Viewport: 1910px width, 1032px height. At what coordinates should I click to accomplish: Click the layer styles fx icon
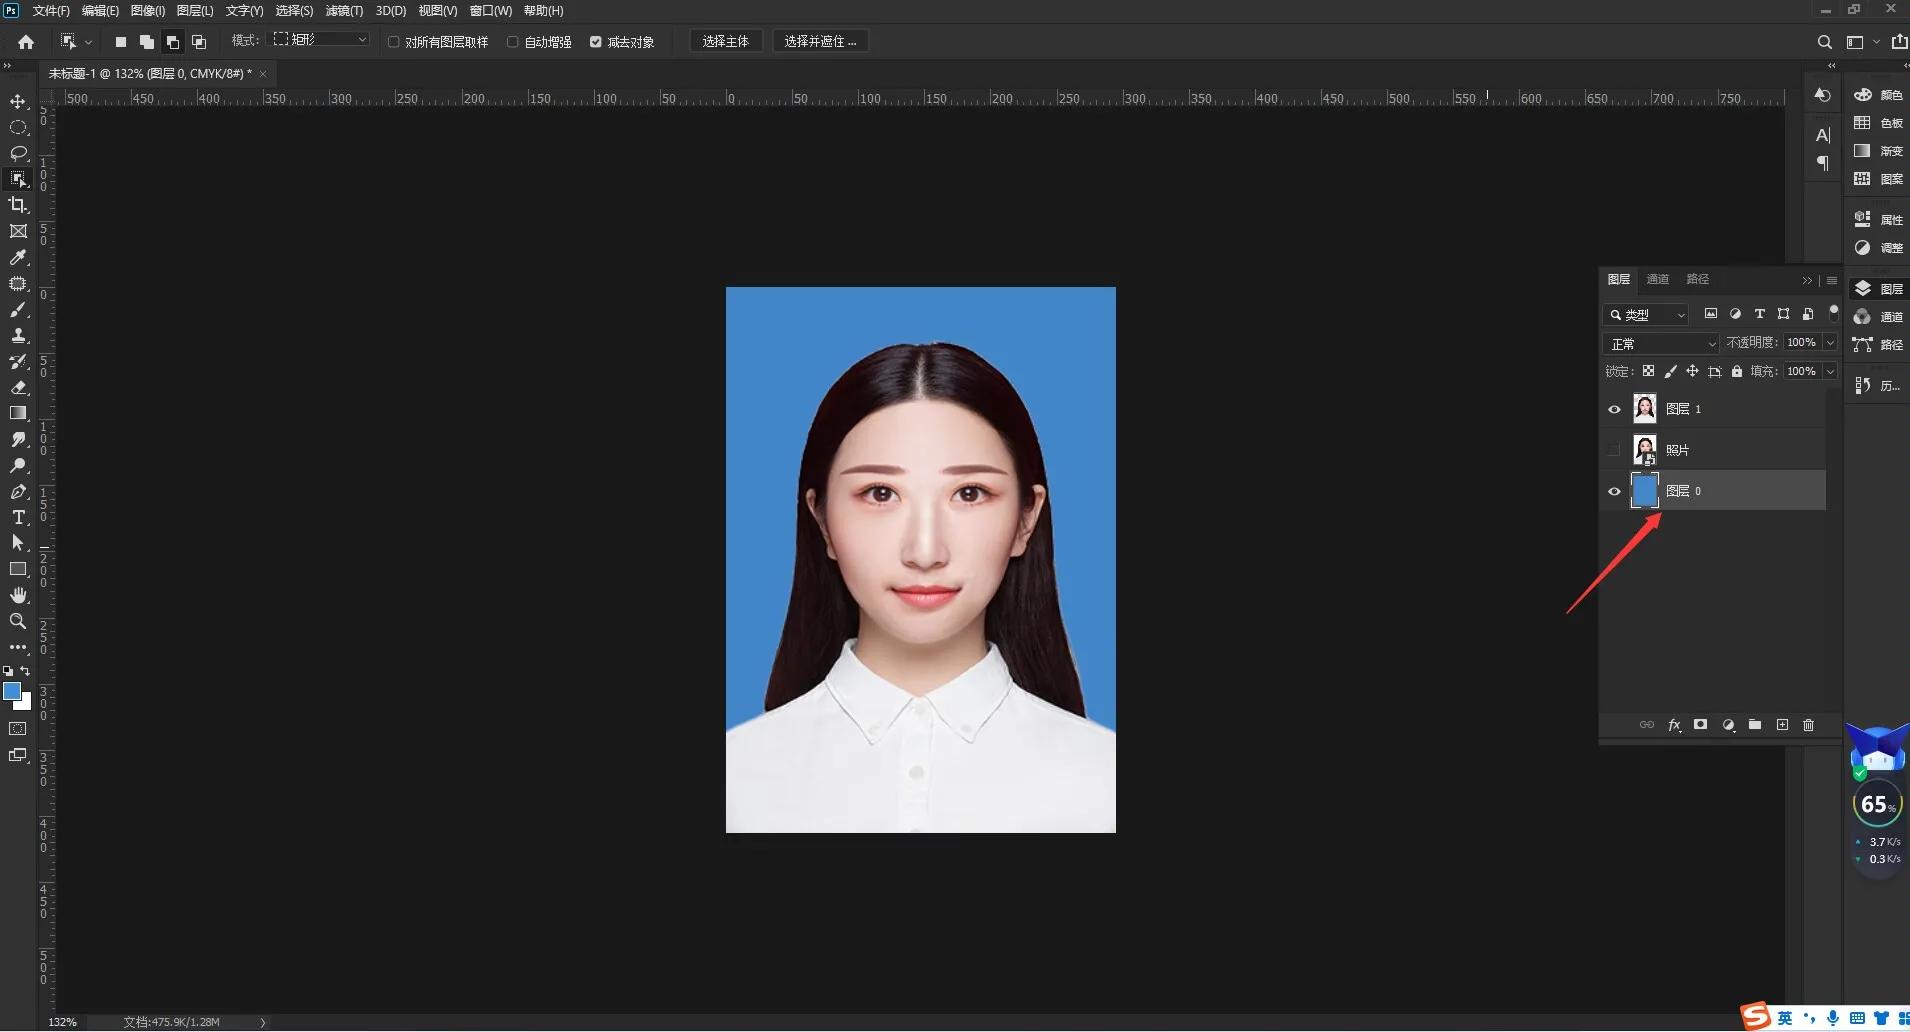click(1674, 725)
